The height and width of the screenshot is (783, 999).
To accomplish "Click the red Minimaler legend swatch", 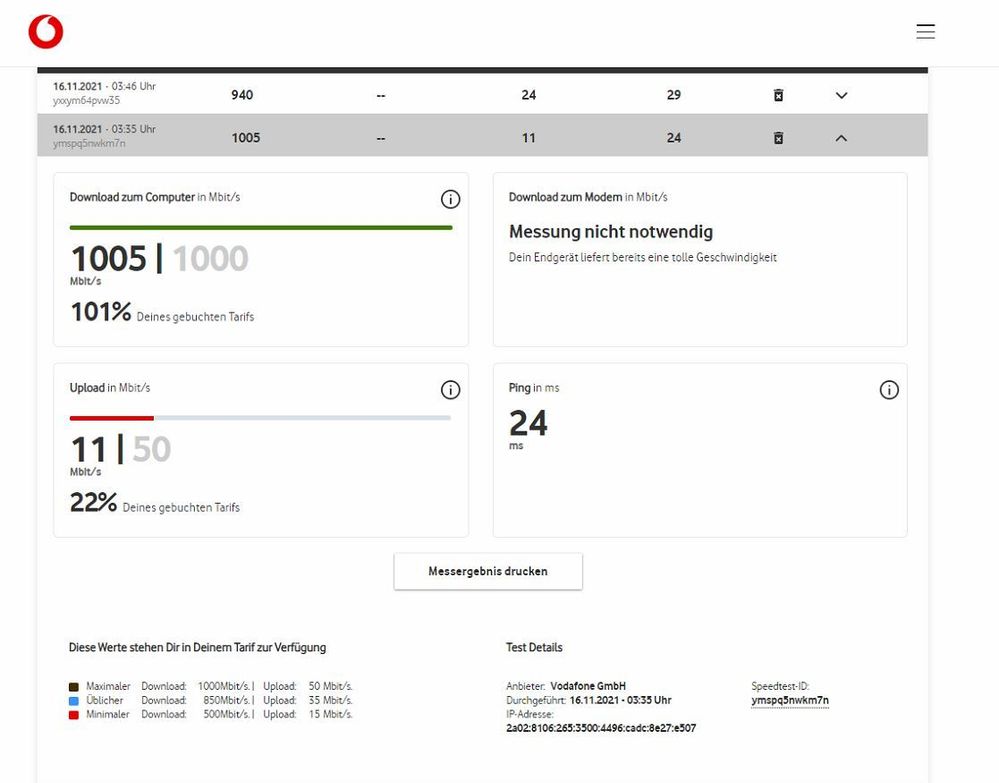I will click(x=73, y=715).
